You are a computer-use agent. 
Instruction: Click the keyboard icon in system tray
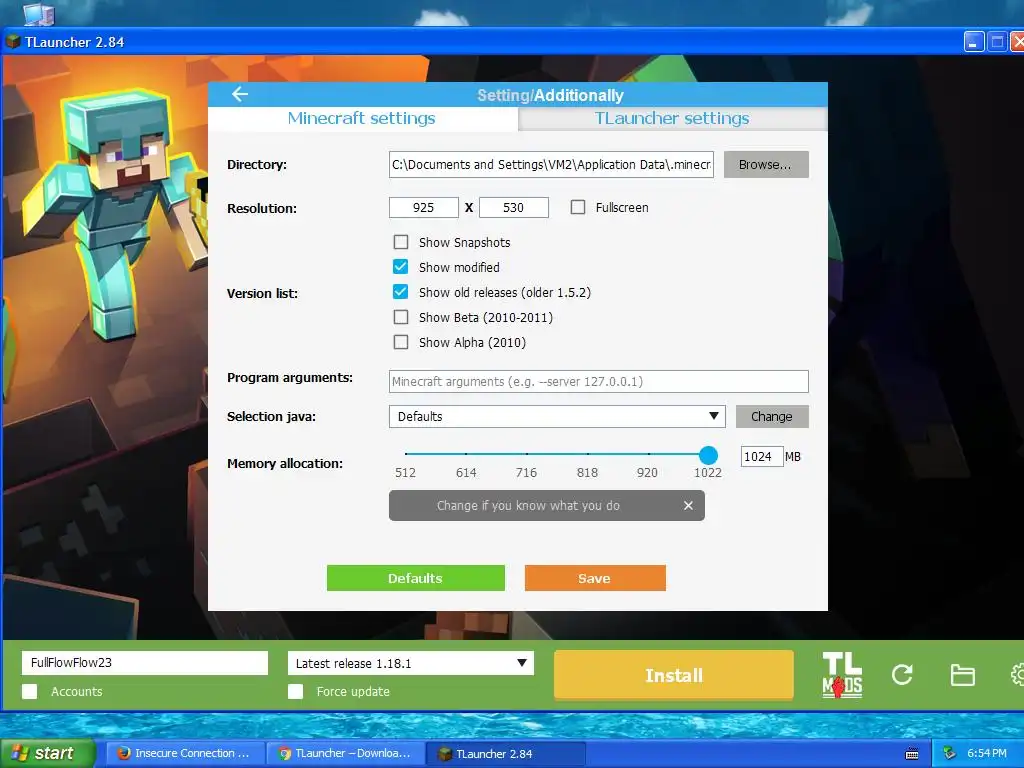[912, 754]
